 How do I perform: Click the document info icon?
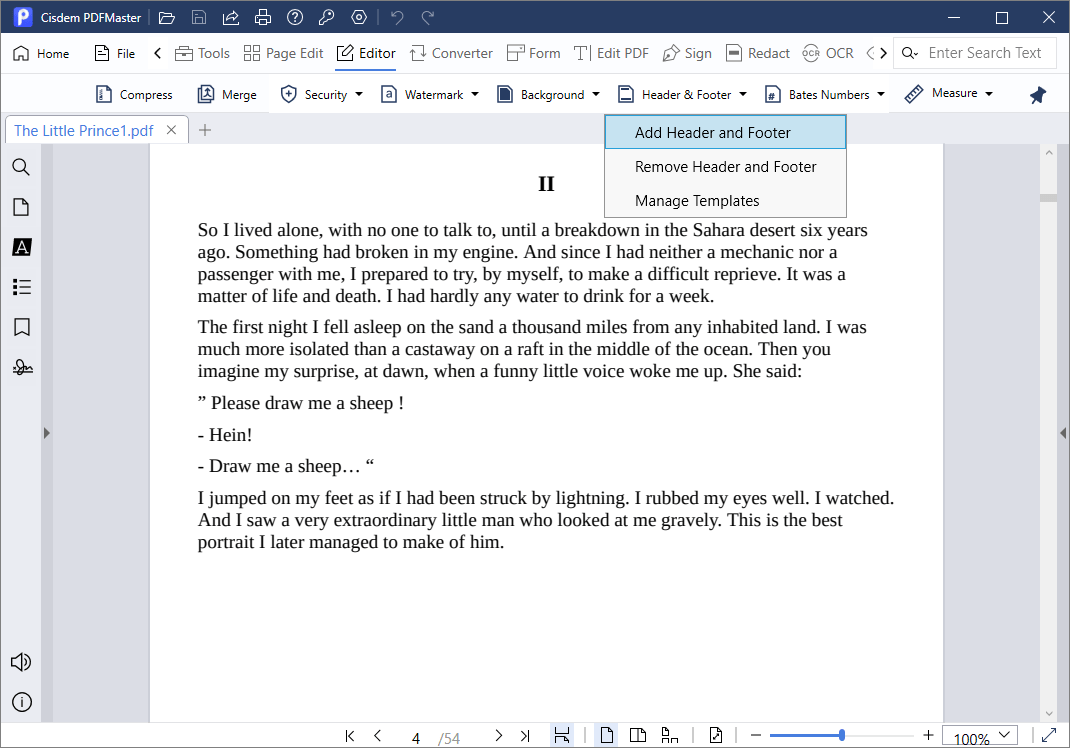click(x=22, y=702)
